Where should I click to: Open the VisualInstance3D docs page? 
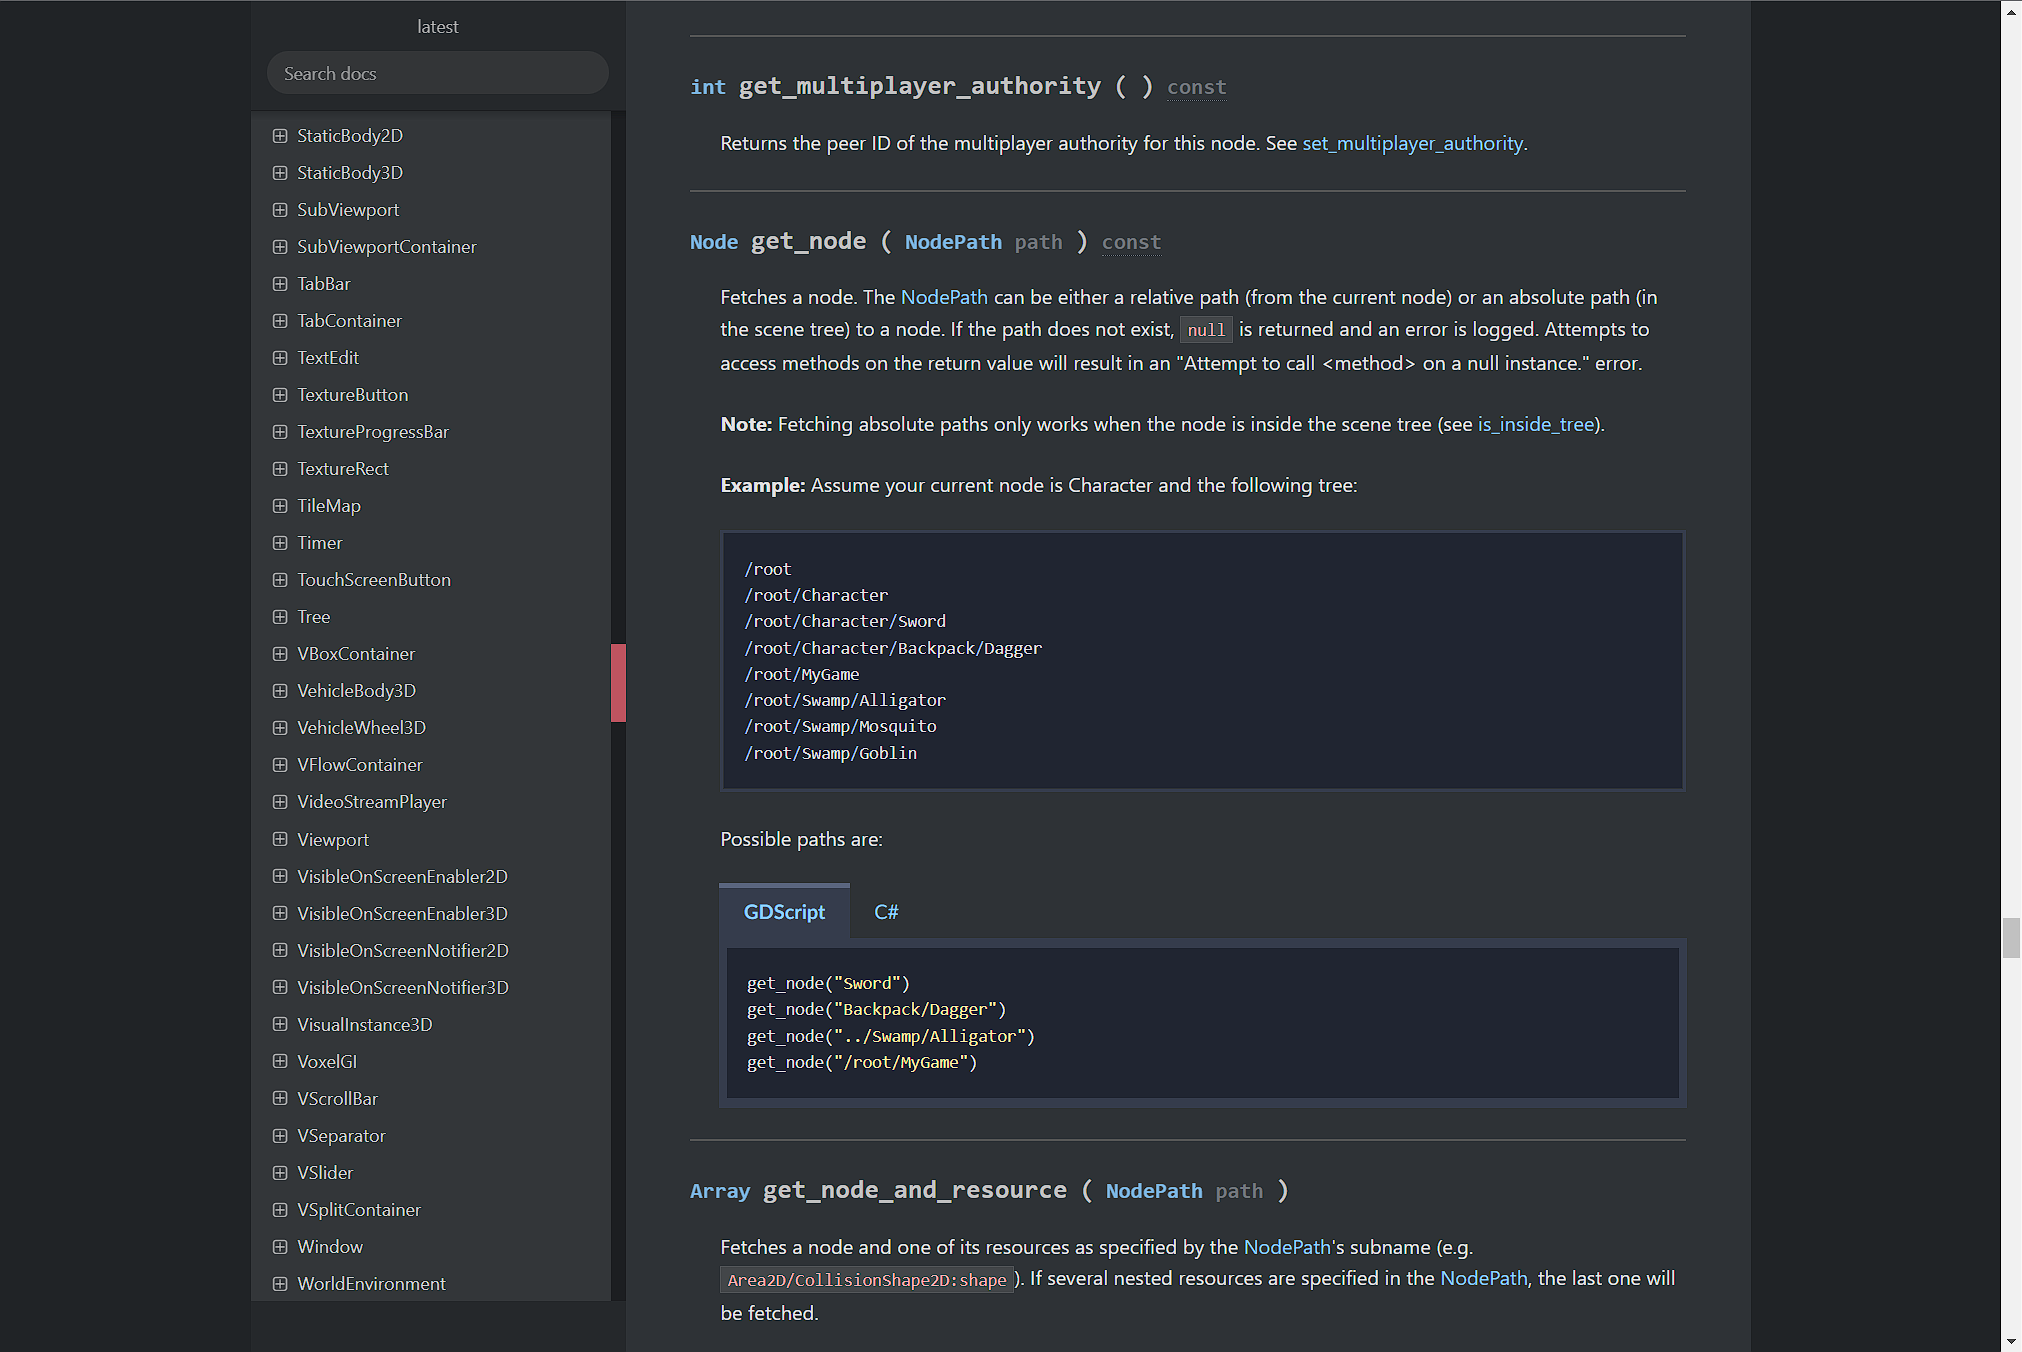pos(365,1025)
